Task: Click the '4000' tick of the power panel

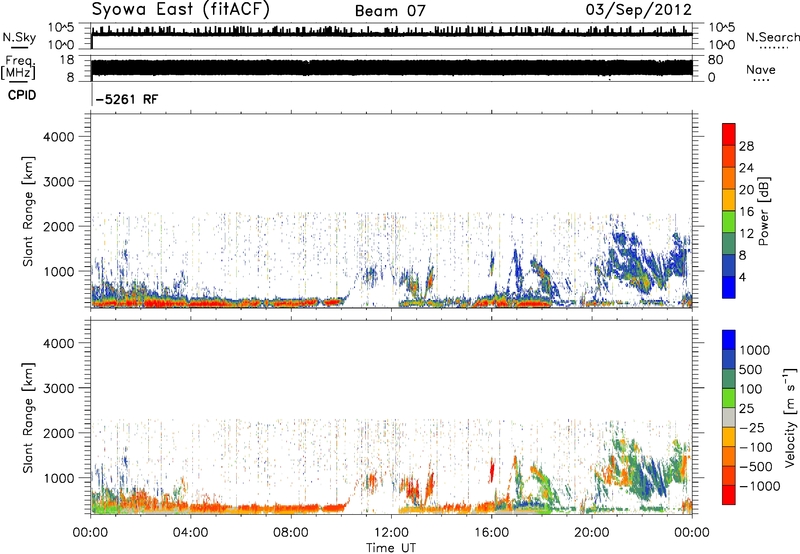Action: 59,137
